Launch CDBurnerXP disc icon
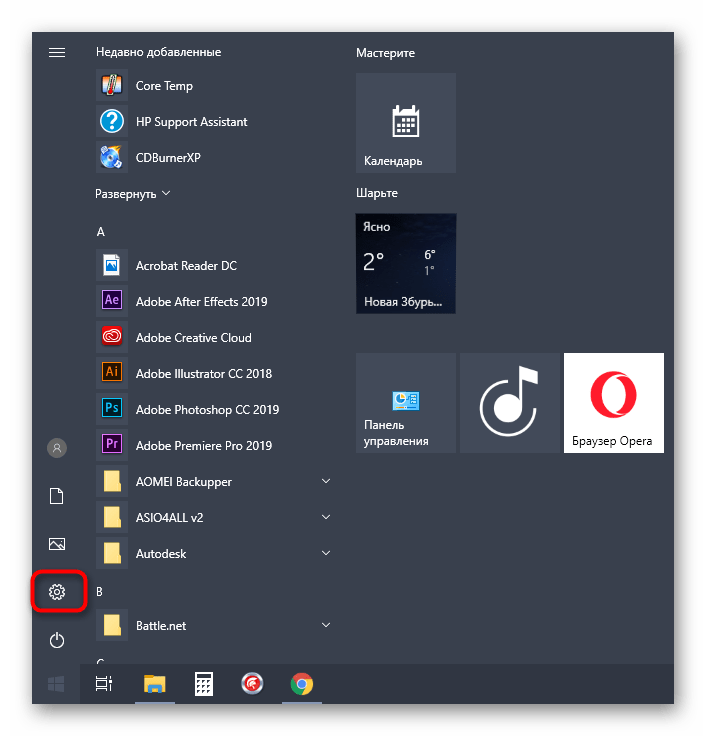Screen dimensions: 706x736 pyautogui.click(x=112, y=157)
